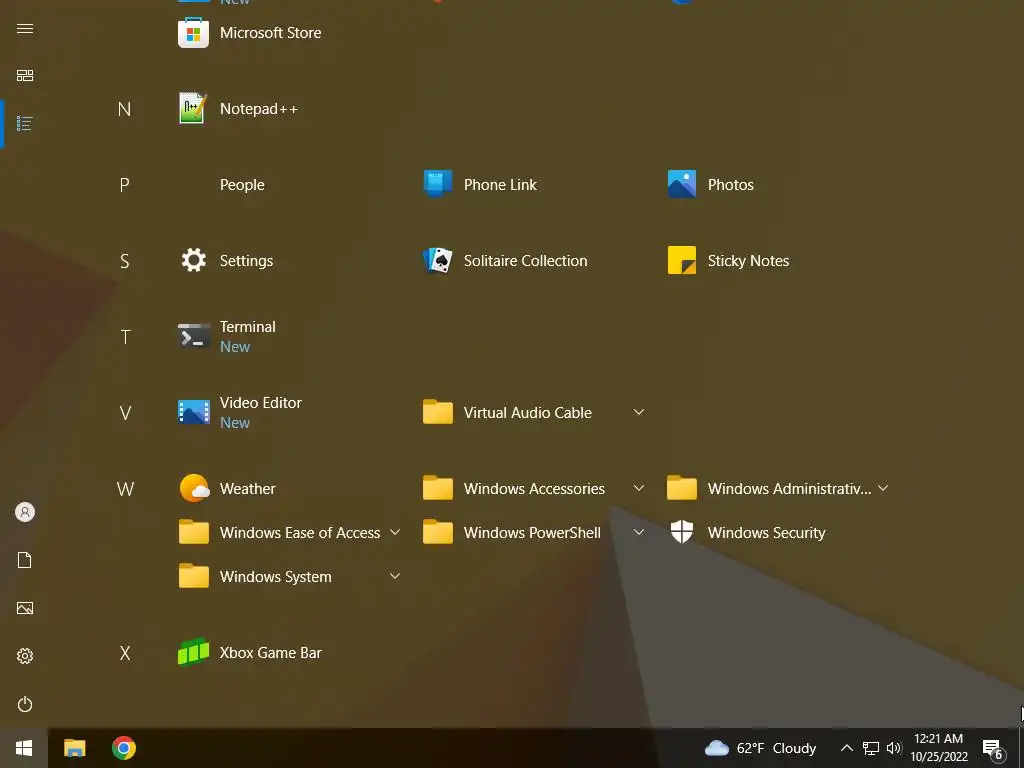Open the network status icon
Screen dimensions: 1024x768
pos(871,748)
